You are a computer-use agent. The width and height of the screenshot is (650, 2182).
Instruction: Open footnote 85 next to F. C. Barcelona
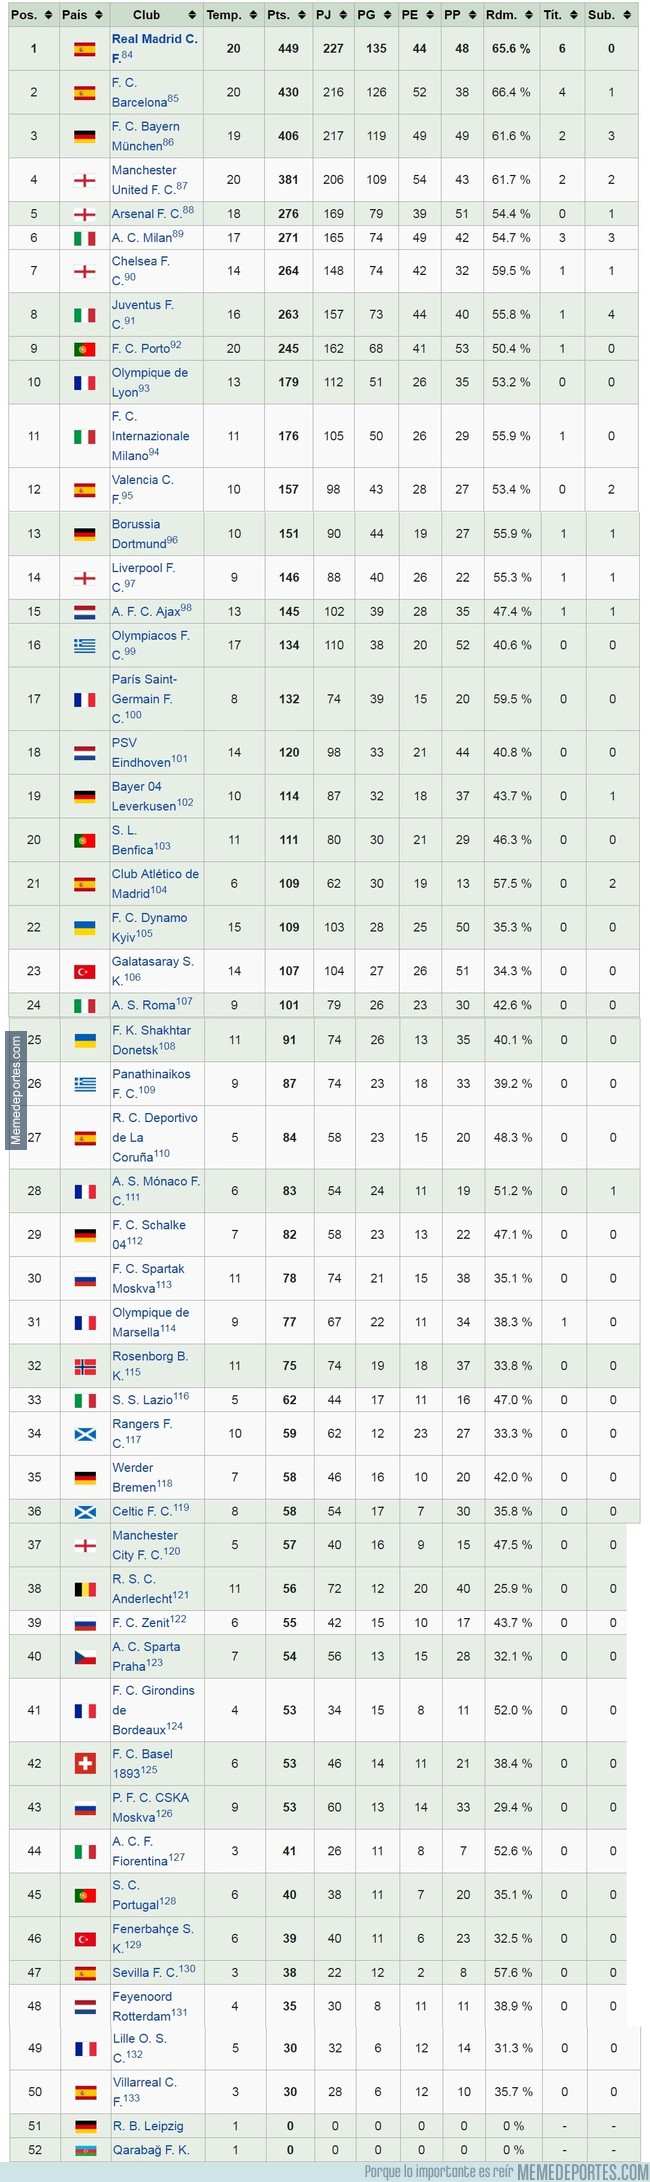click(x=173, y=99)
